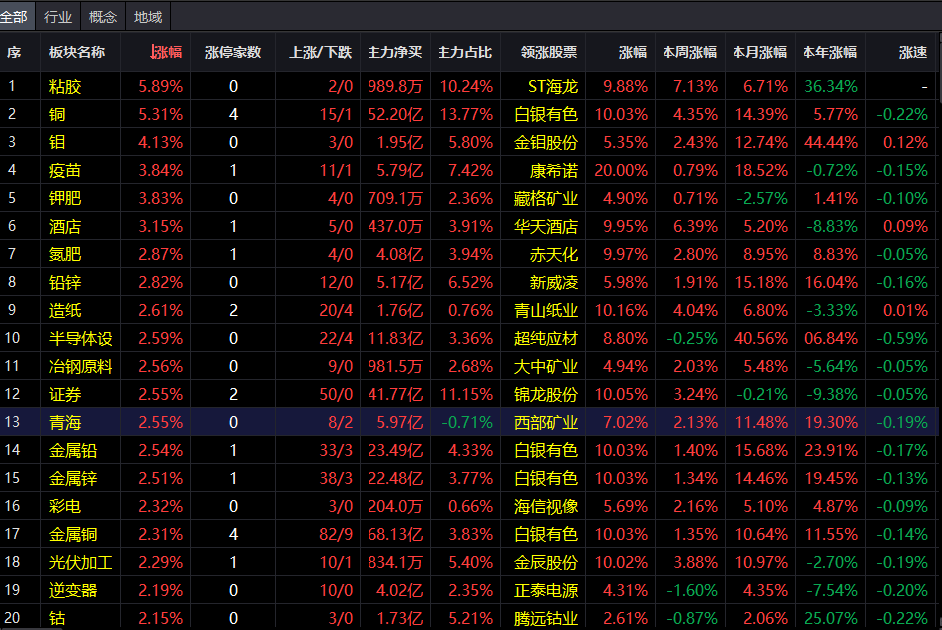Select the 氮肥 sector name
This screenshot has width=942, height=630.
[x=65, y=255]
